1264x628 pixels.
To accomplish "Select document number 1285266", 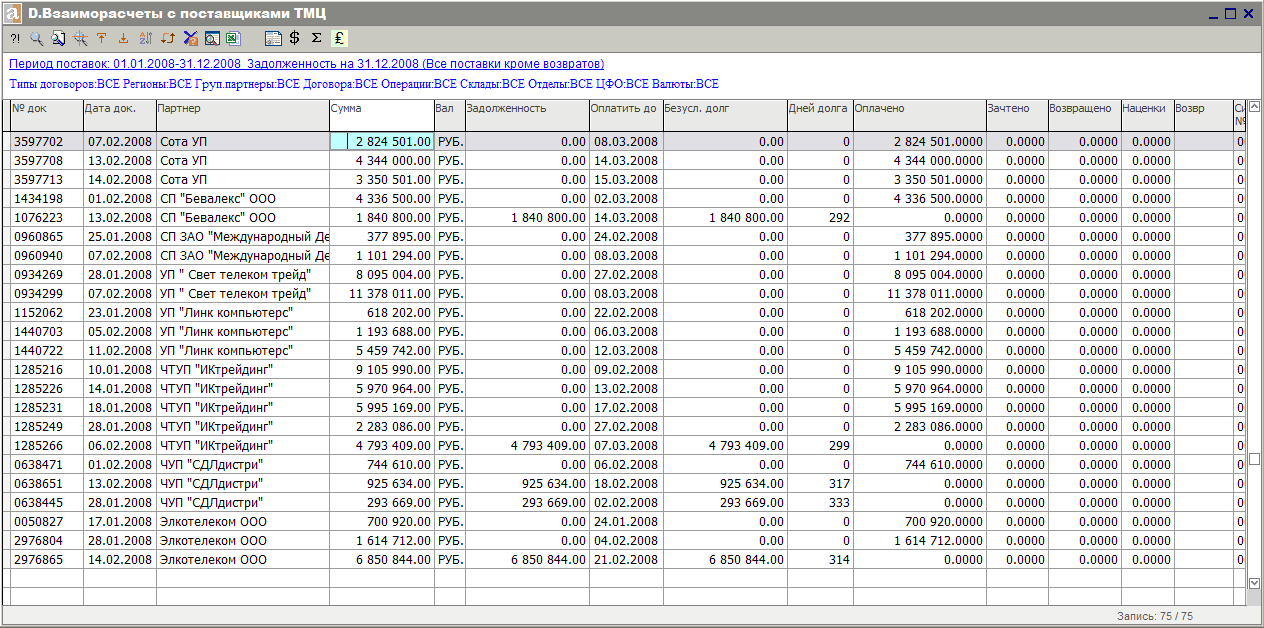I will 46,446.
